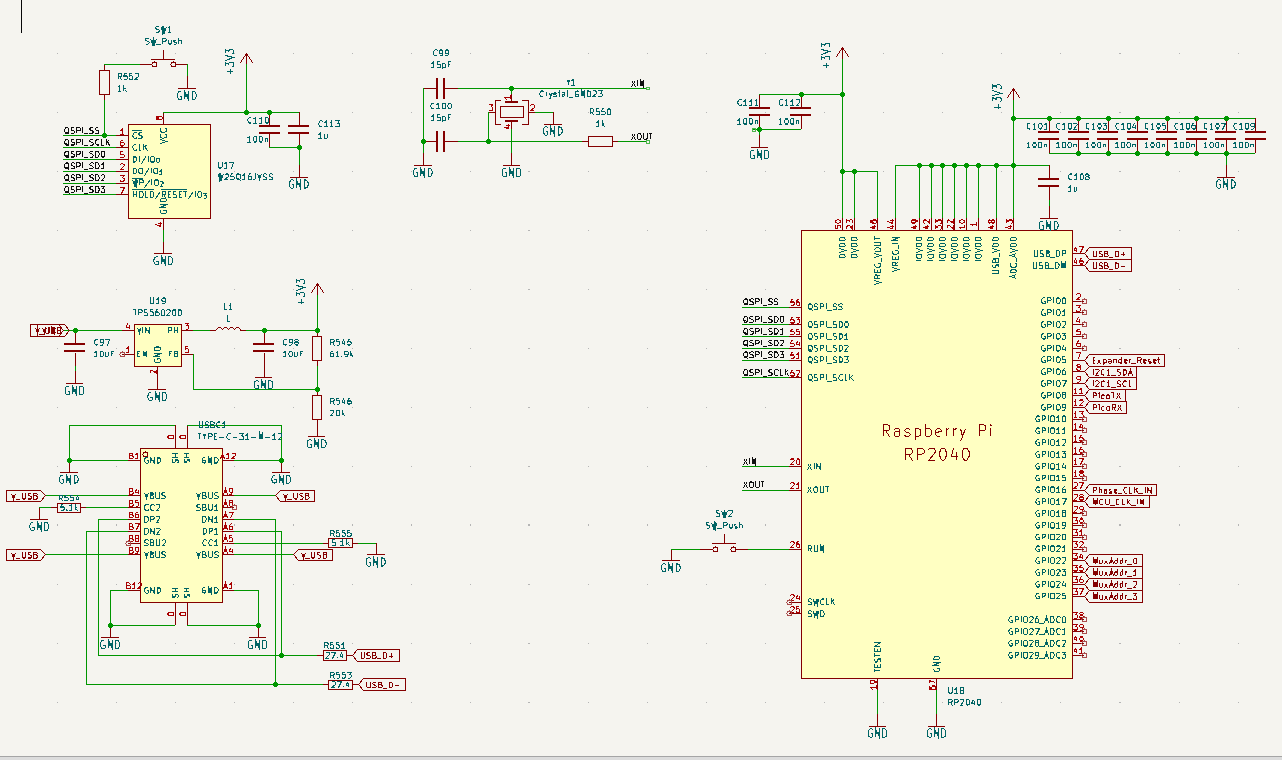Select the Crystal_GND23 symbol Y1
The width and height of the screenshot is (1282, 760).
pyautogui.click(x=510, y=110)
